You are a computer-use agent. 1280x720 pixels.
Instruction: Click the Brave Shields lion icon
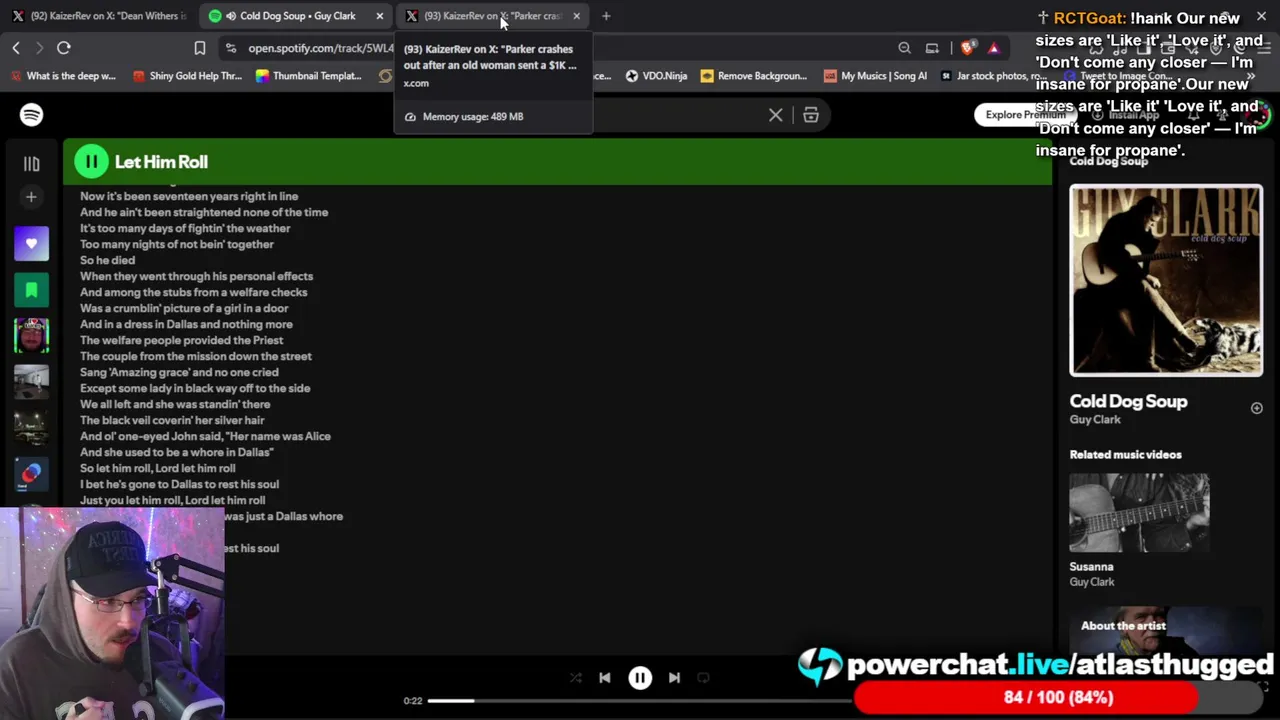tap(968, 48)
